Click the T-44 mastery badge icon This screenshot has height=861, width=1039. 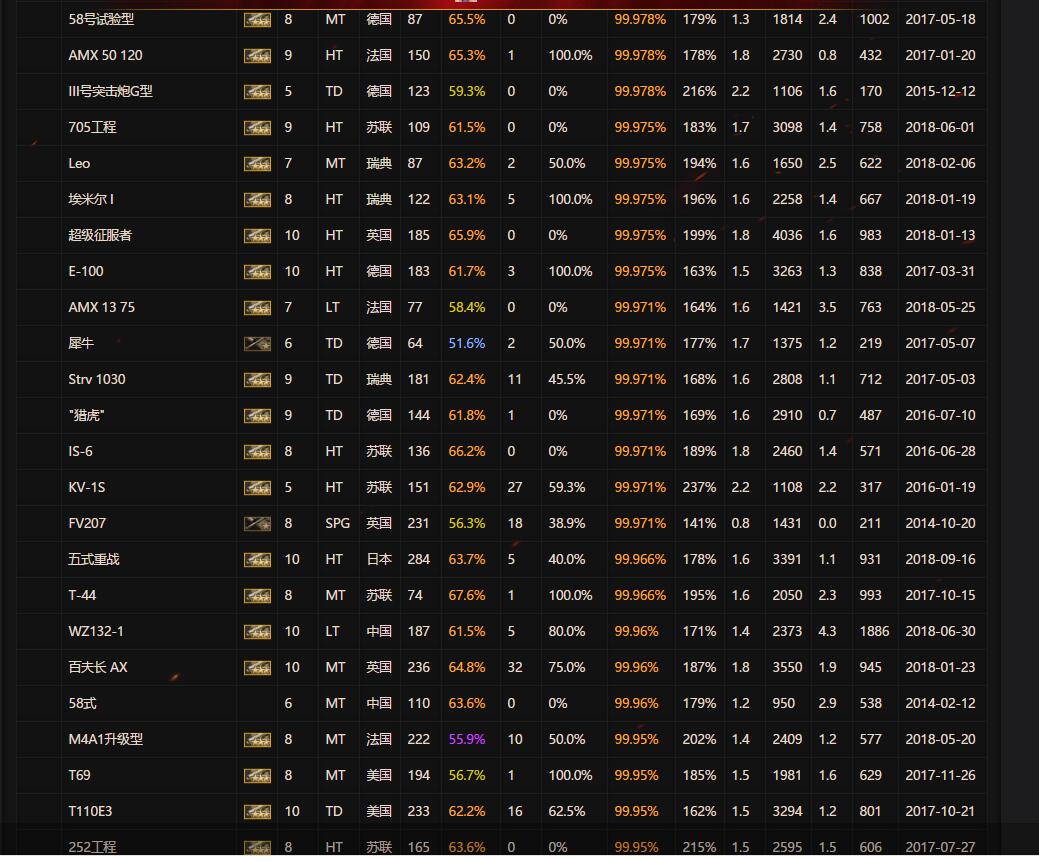coord(257,596)
